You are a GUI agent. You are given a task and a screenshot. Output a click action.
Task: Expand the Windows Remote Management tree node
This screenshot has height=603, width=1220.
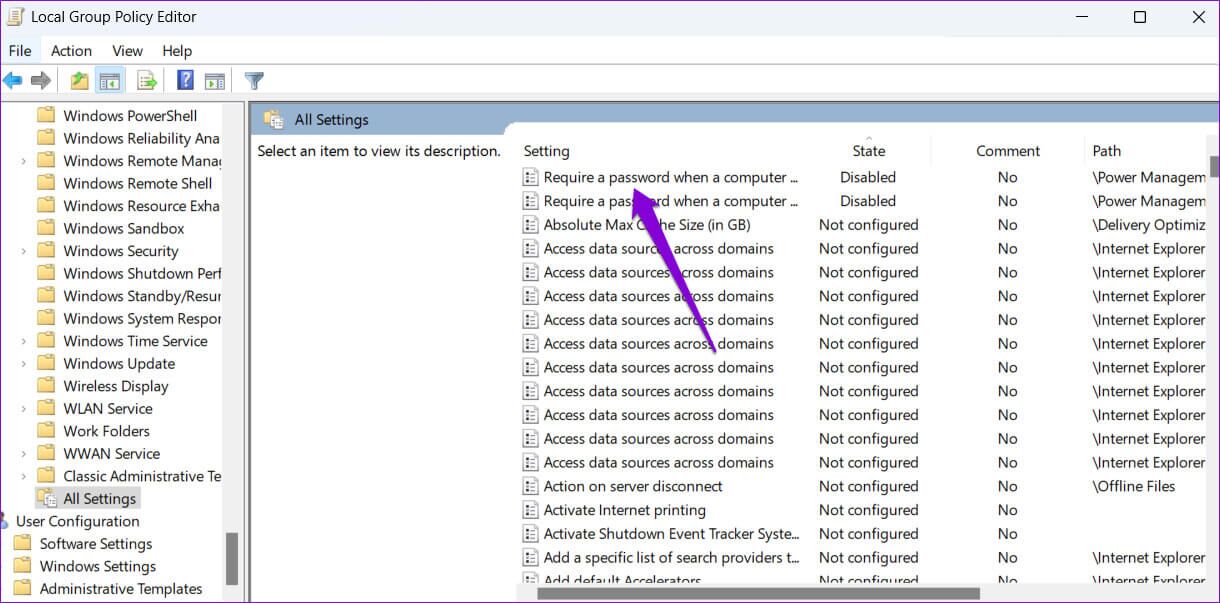[23, 161]
